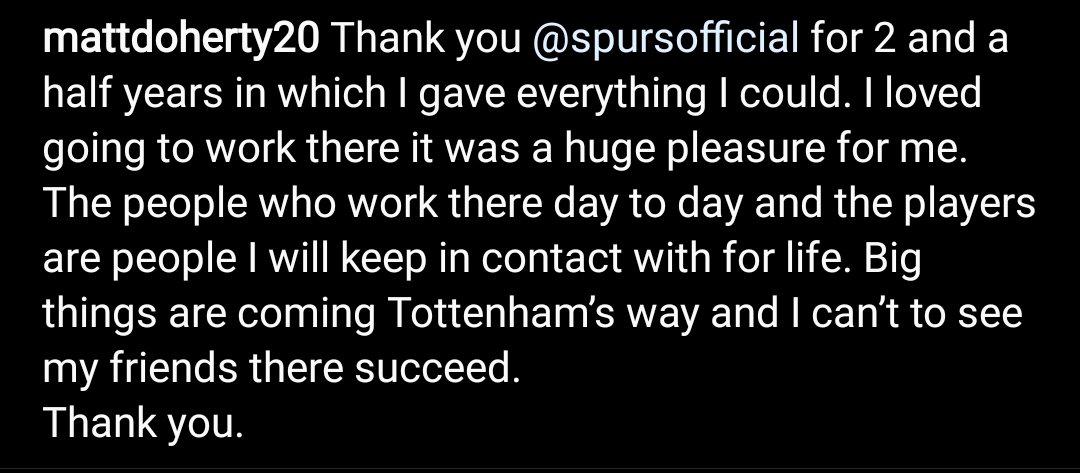Click the word "succeed." in caption
1080x473 pixels.
(x=435, y=370)
